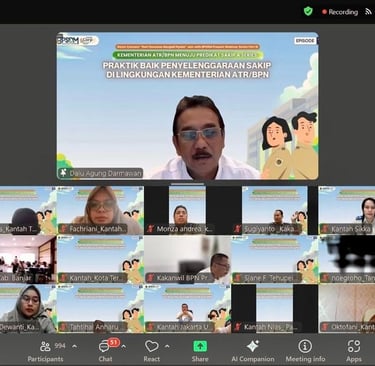Screen dimensions: 375x366
Task: Select Fachriani_Kantah participant tile
Action: [x=100, y=210]
